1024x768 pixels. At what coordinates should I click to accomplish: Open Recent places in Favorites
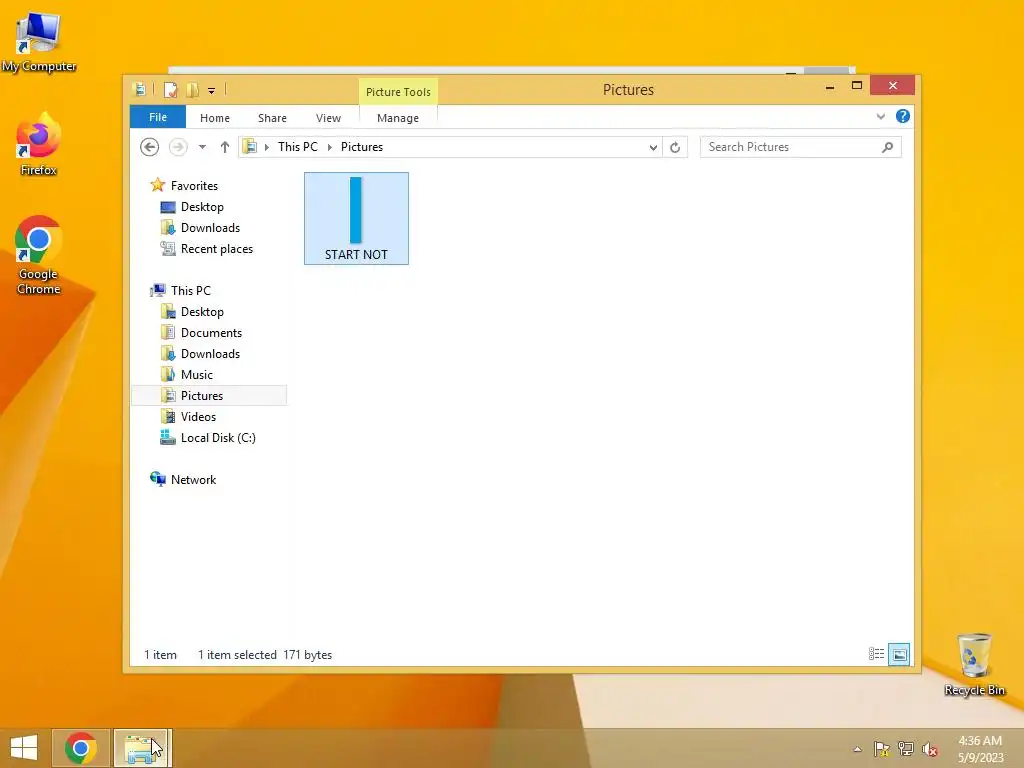click(x=216, y=249)
